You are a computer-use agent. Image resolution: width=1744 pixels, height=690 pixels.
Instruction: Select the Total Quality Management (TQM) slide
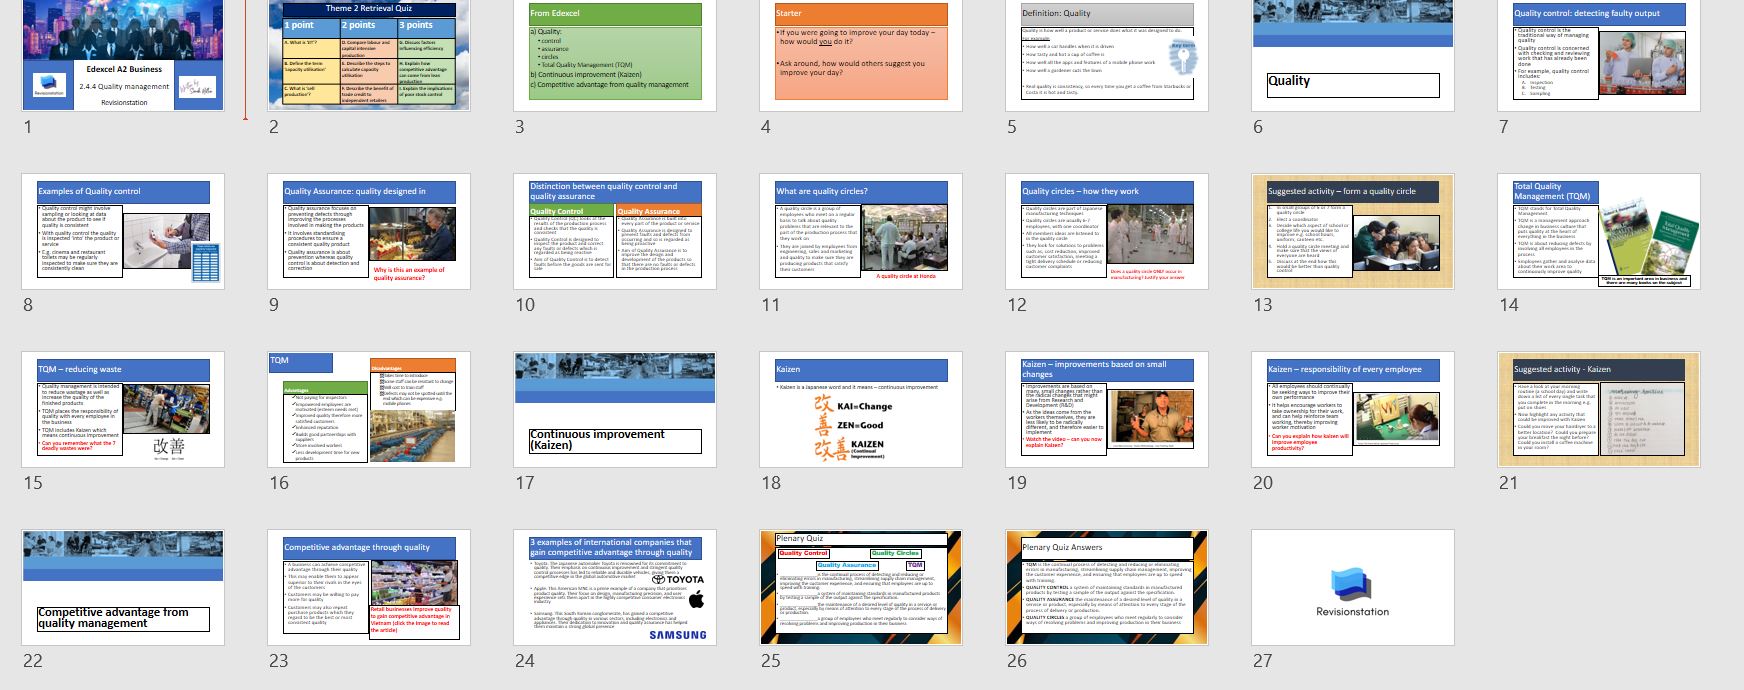pos(1599,232)
